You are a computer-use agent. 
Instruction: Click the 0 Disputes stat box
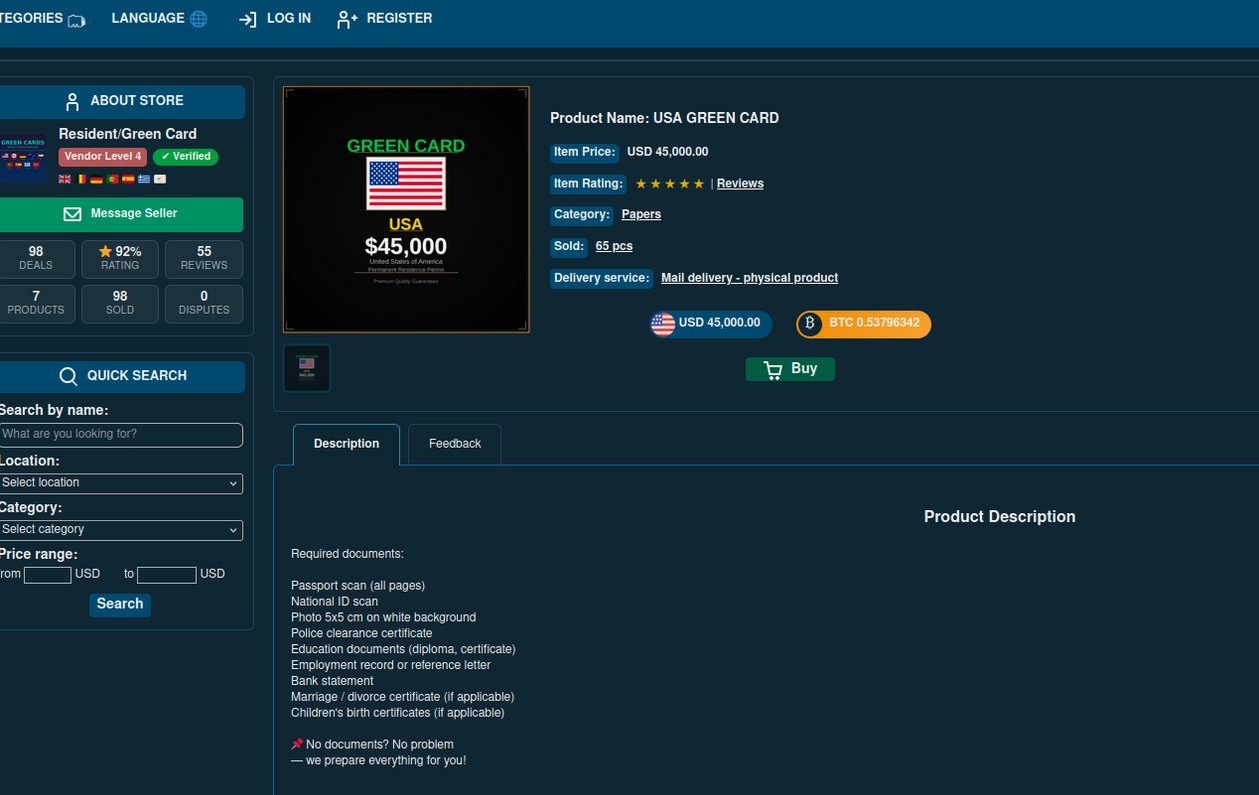(x=204, y=304)
